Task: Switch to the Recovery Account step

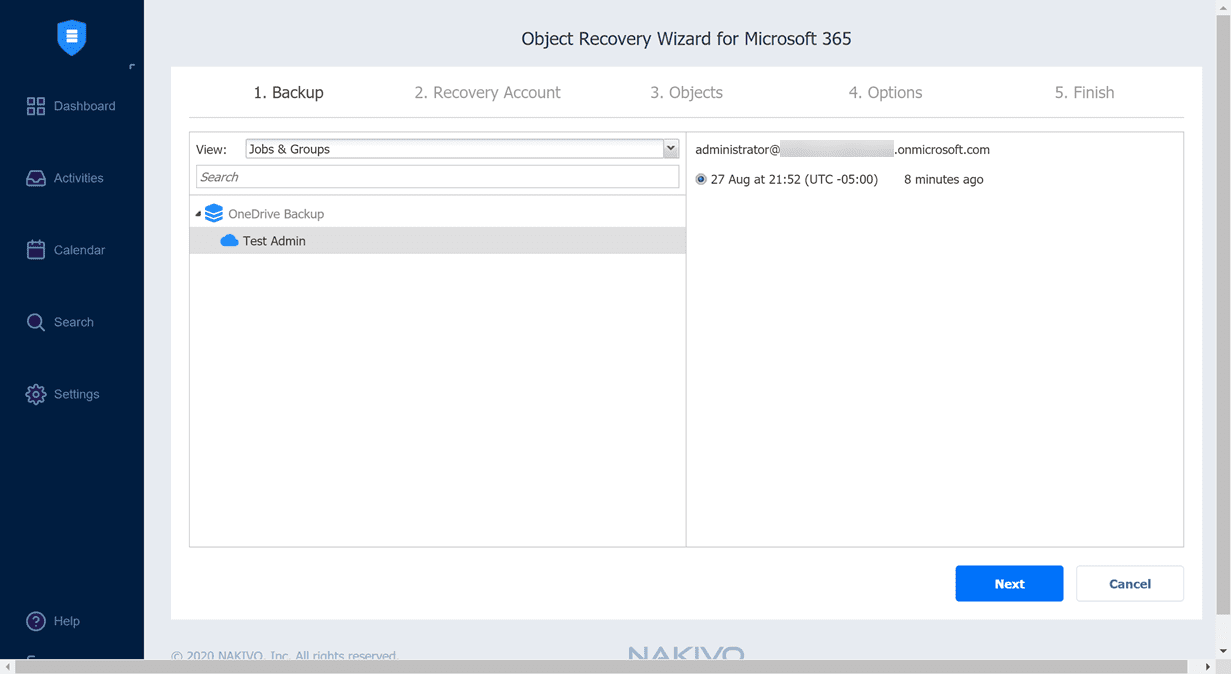Action: pyautogui.click(x=487, y=92)
